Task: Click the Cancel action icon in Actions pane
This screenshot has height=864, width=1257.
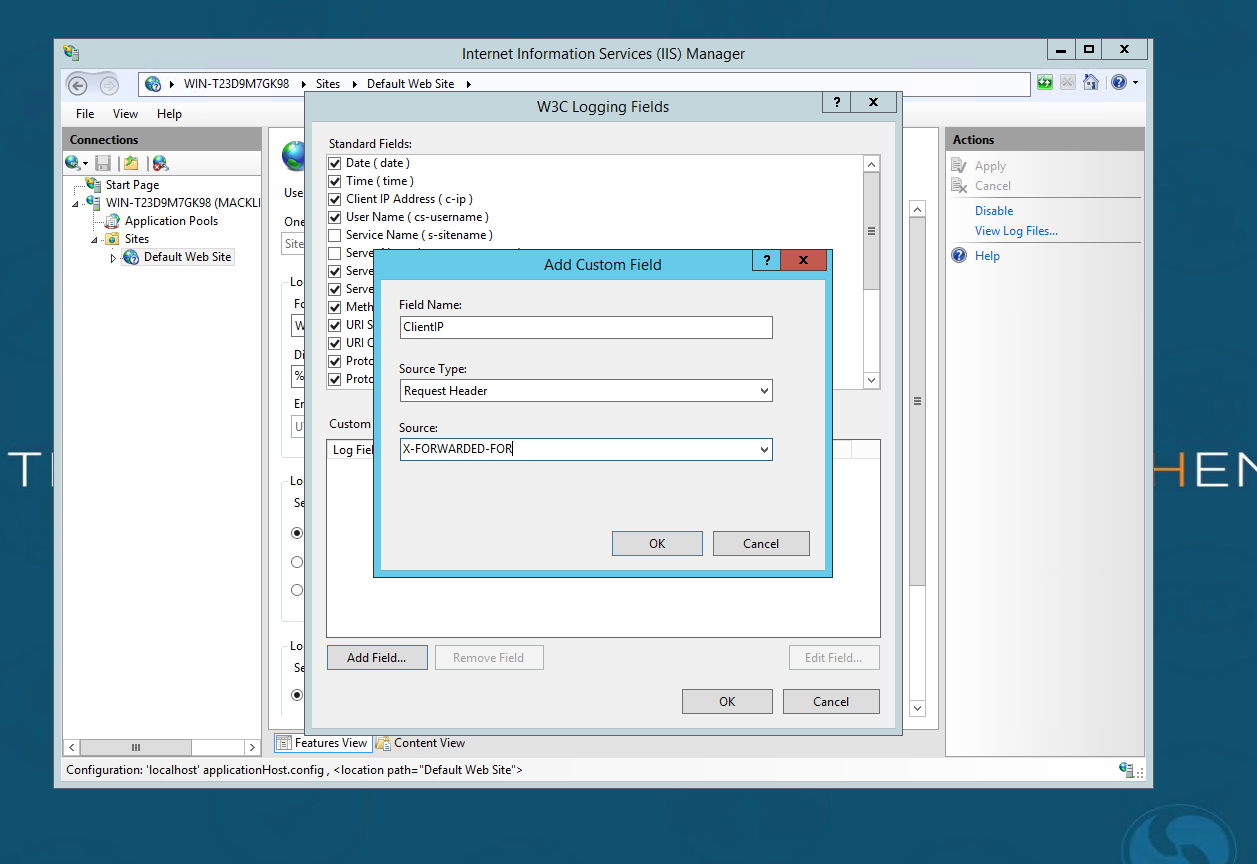Action: pos(959,186)
